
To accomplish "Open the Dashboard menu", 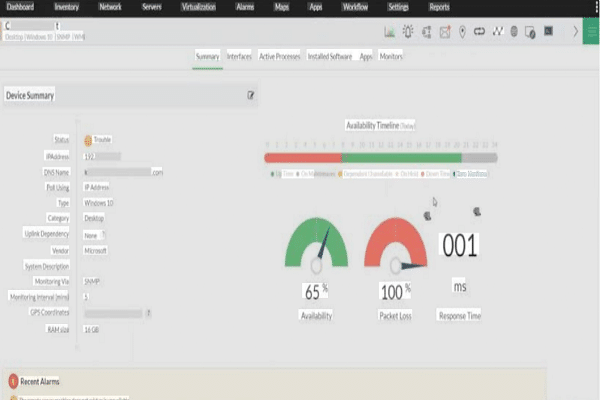I will [x=20, y=7].
